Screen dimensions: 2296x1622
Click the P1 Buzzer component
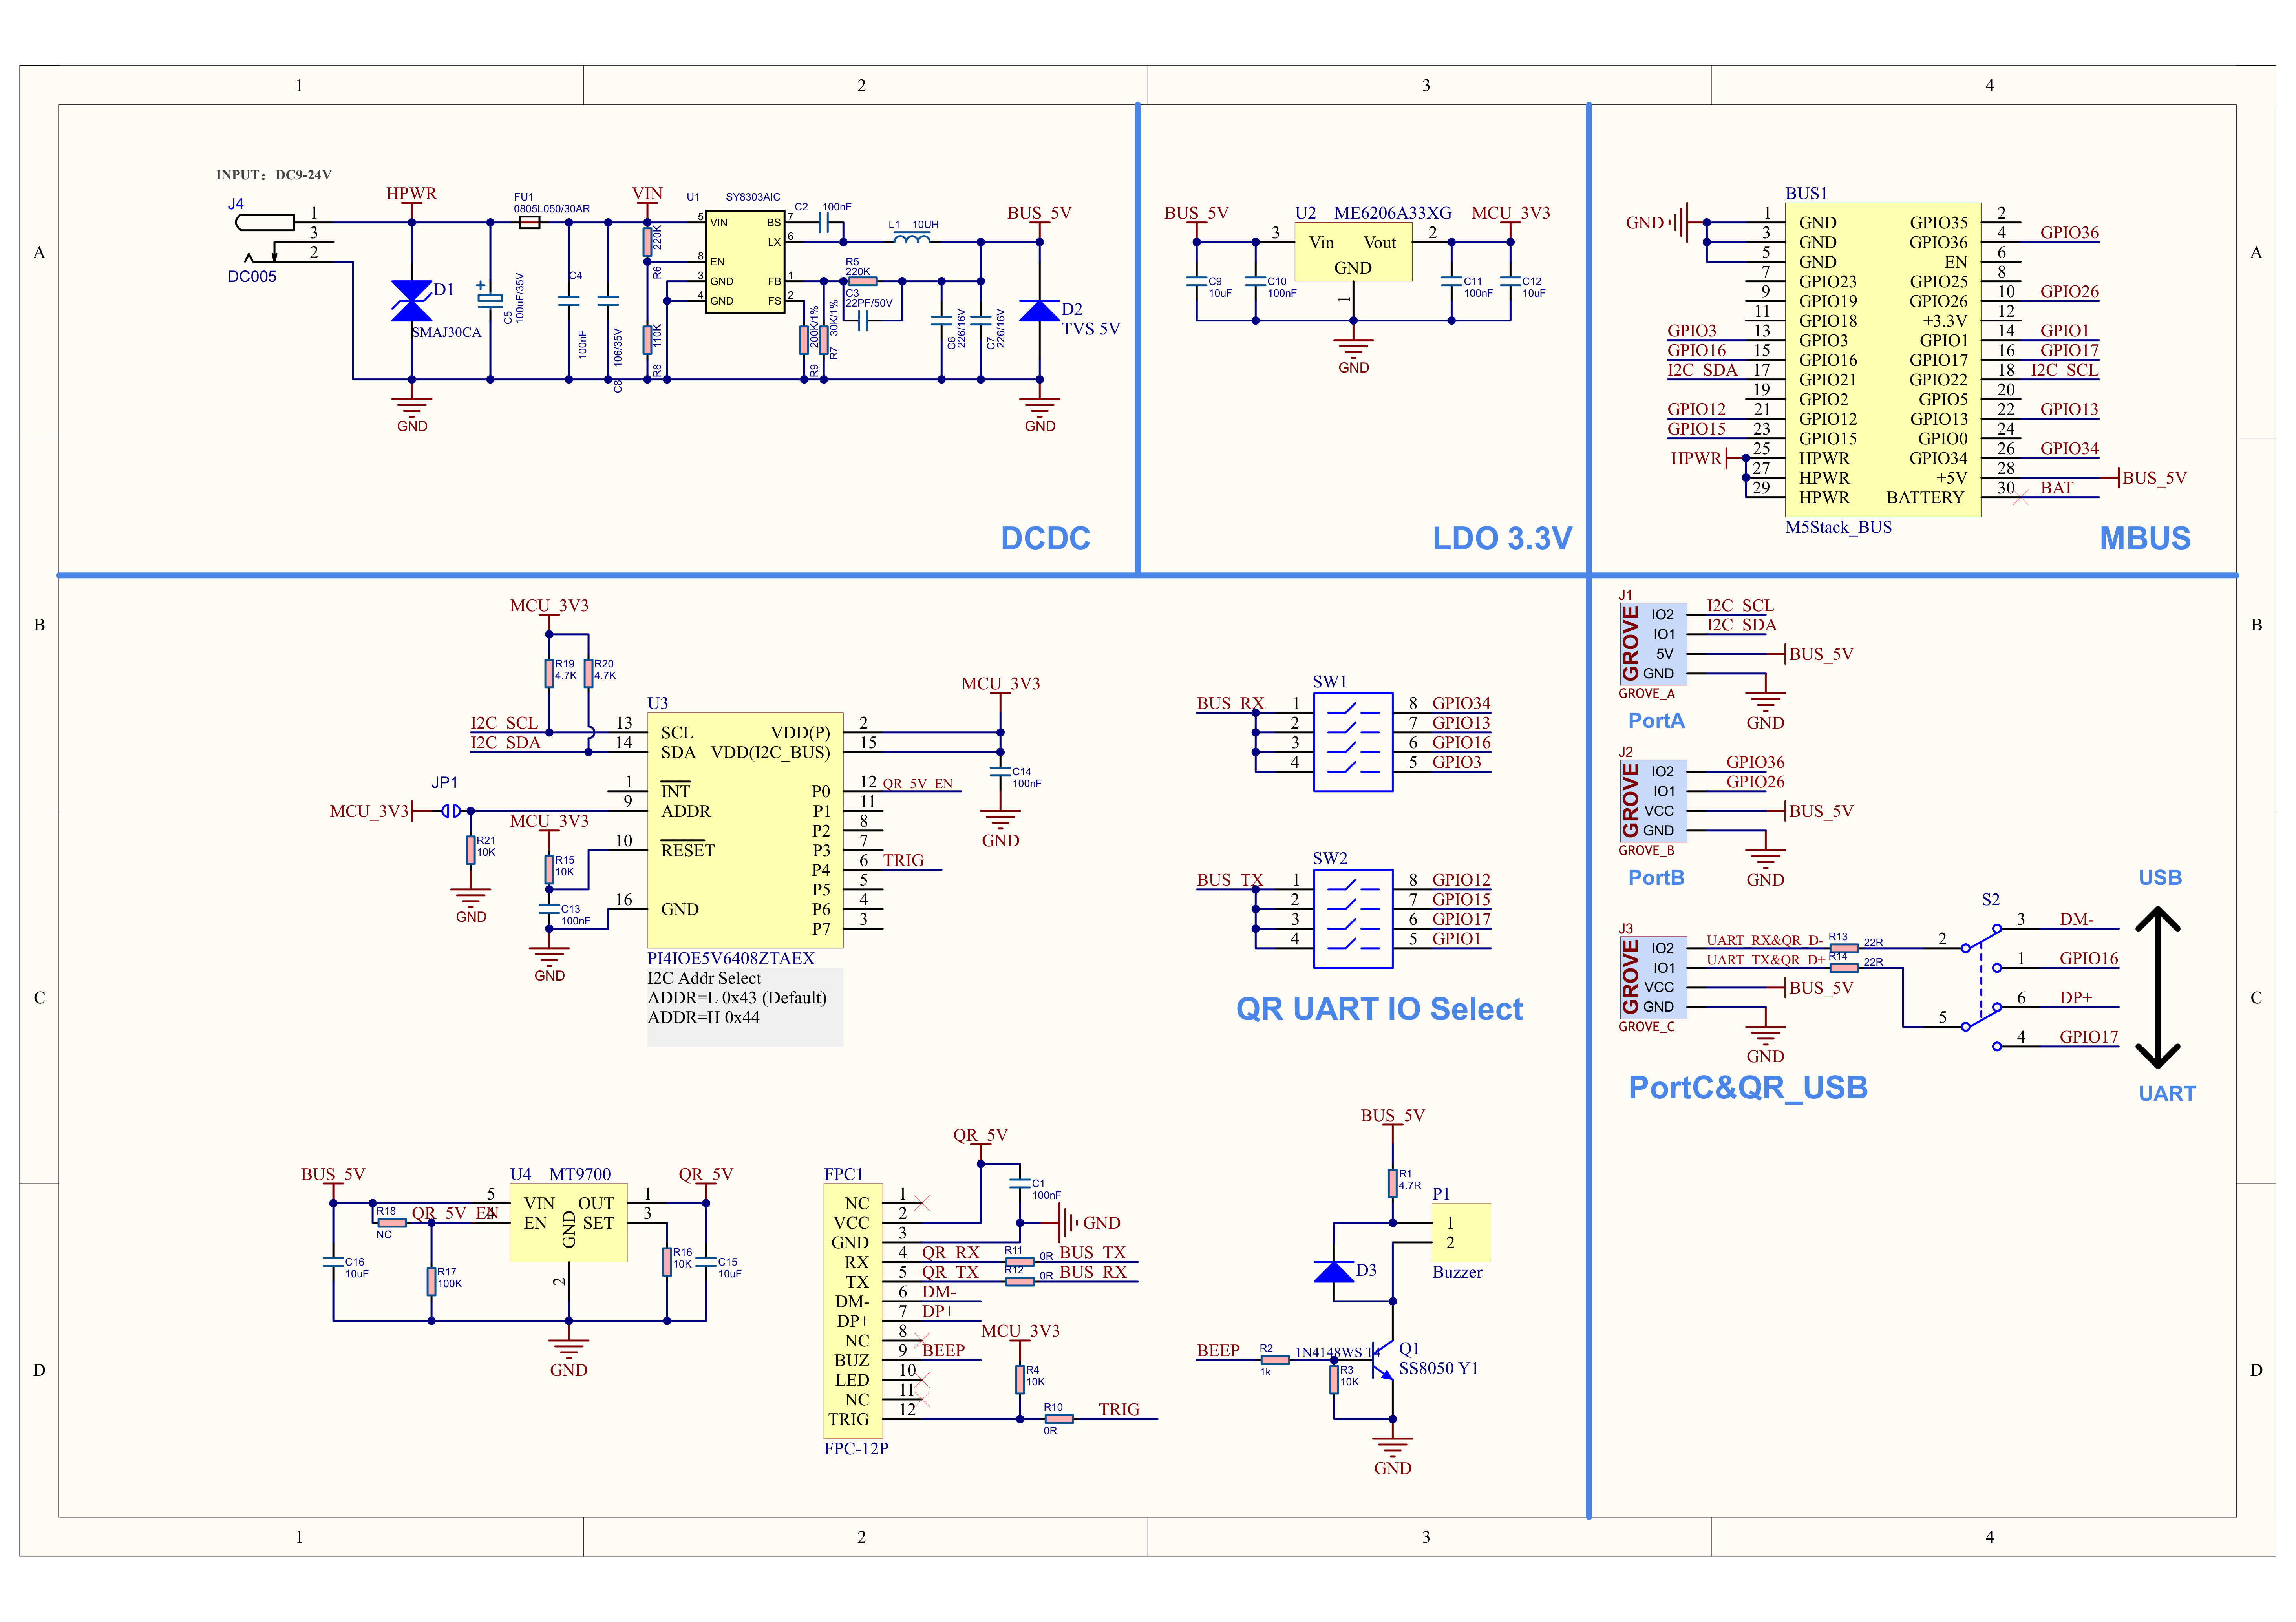pyautogui.click(x=1461, y=1232)
